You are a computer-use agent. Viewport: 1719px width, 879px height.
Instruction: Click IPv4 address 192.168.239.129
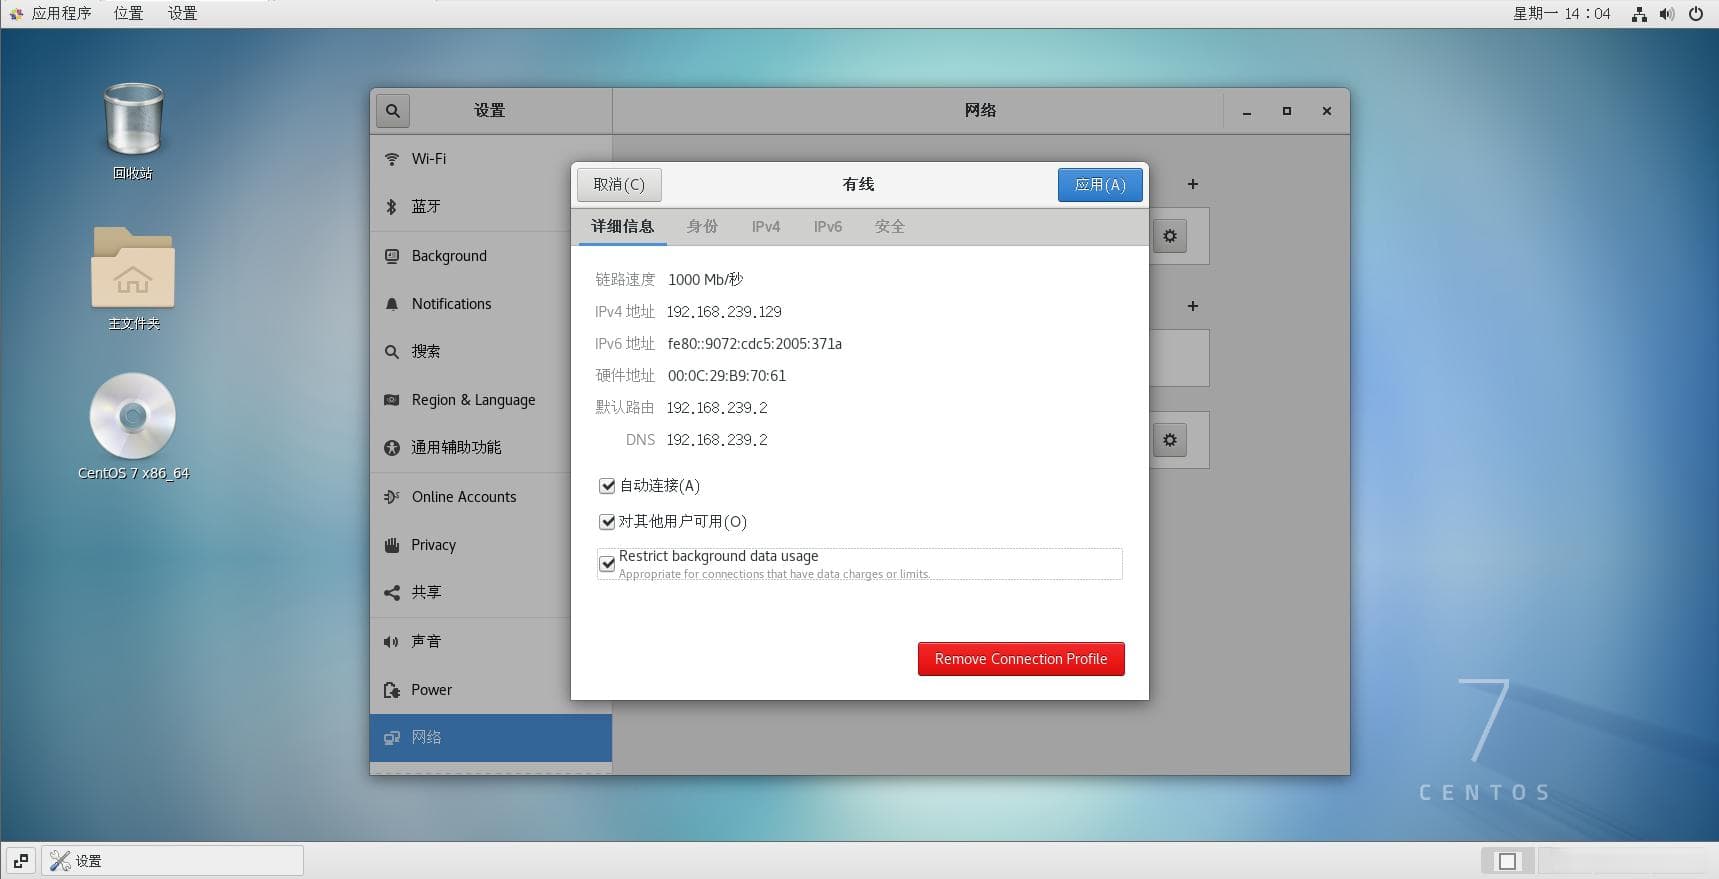pos(724,312)
